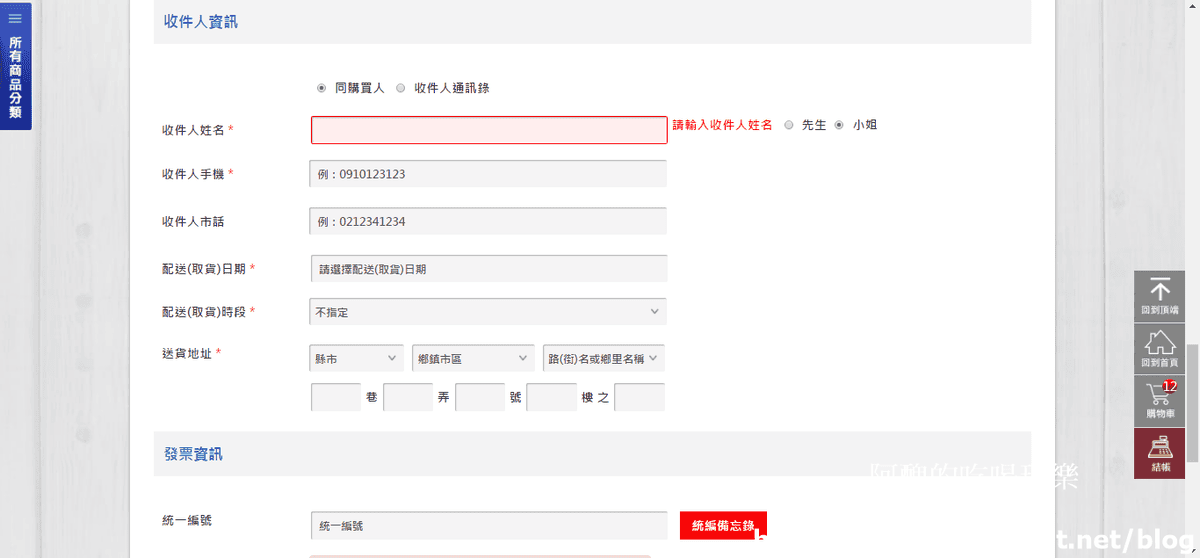Select the 同購買人 radio option

321,88
